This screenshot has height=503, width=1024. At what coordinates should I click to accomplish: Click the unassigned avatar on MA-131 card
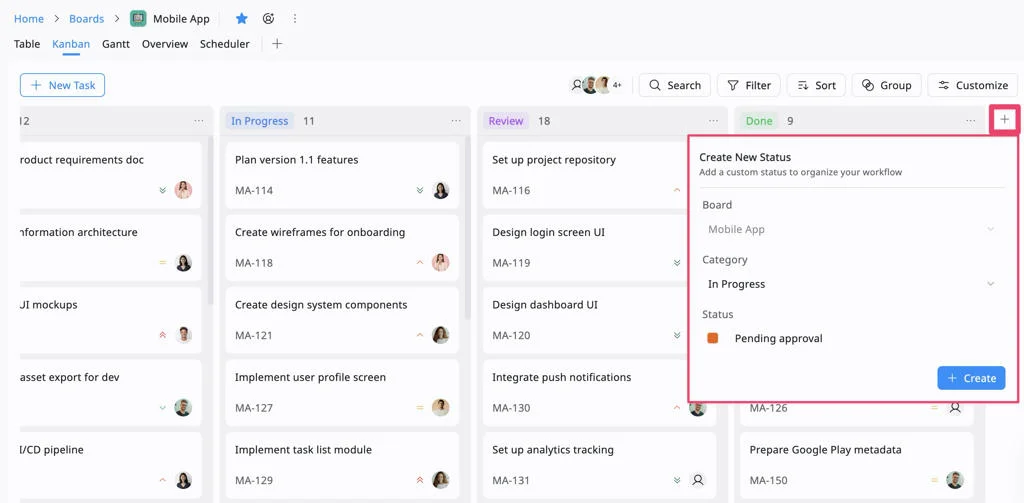pos(698,480)
